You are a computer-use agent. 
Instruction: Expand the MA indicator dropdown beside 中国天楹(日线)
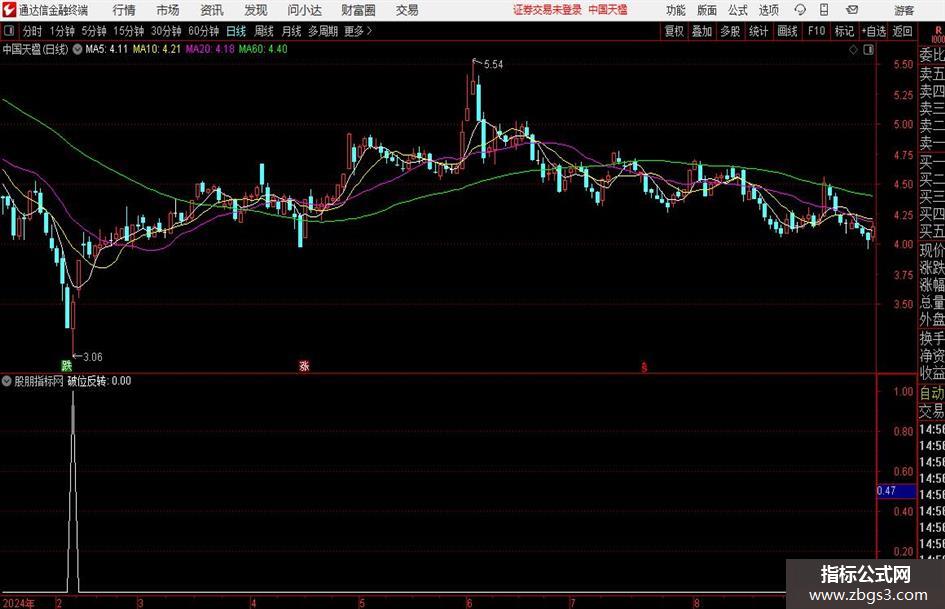pyautogui.click(x=78, y=49)
